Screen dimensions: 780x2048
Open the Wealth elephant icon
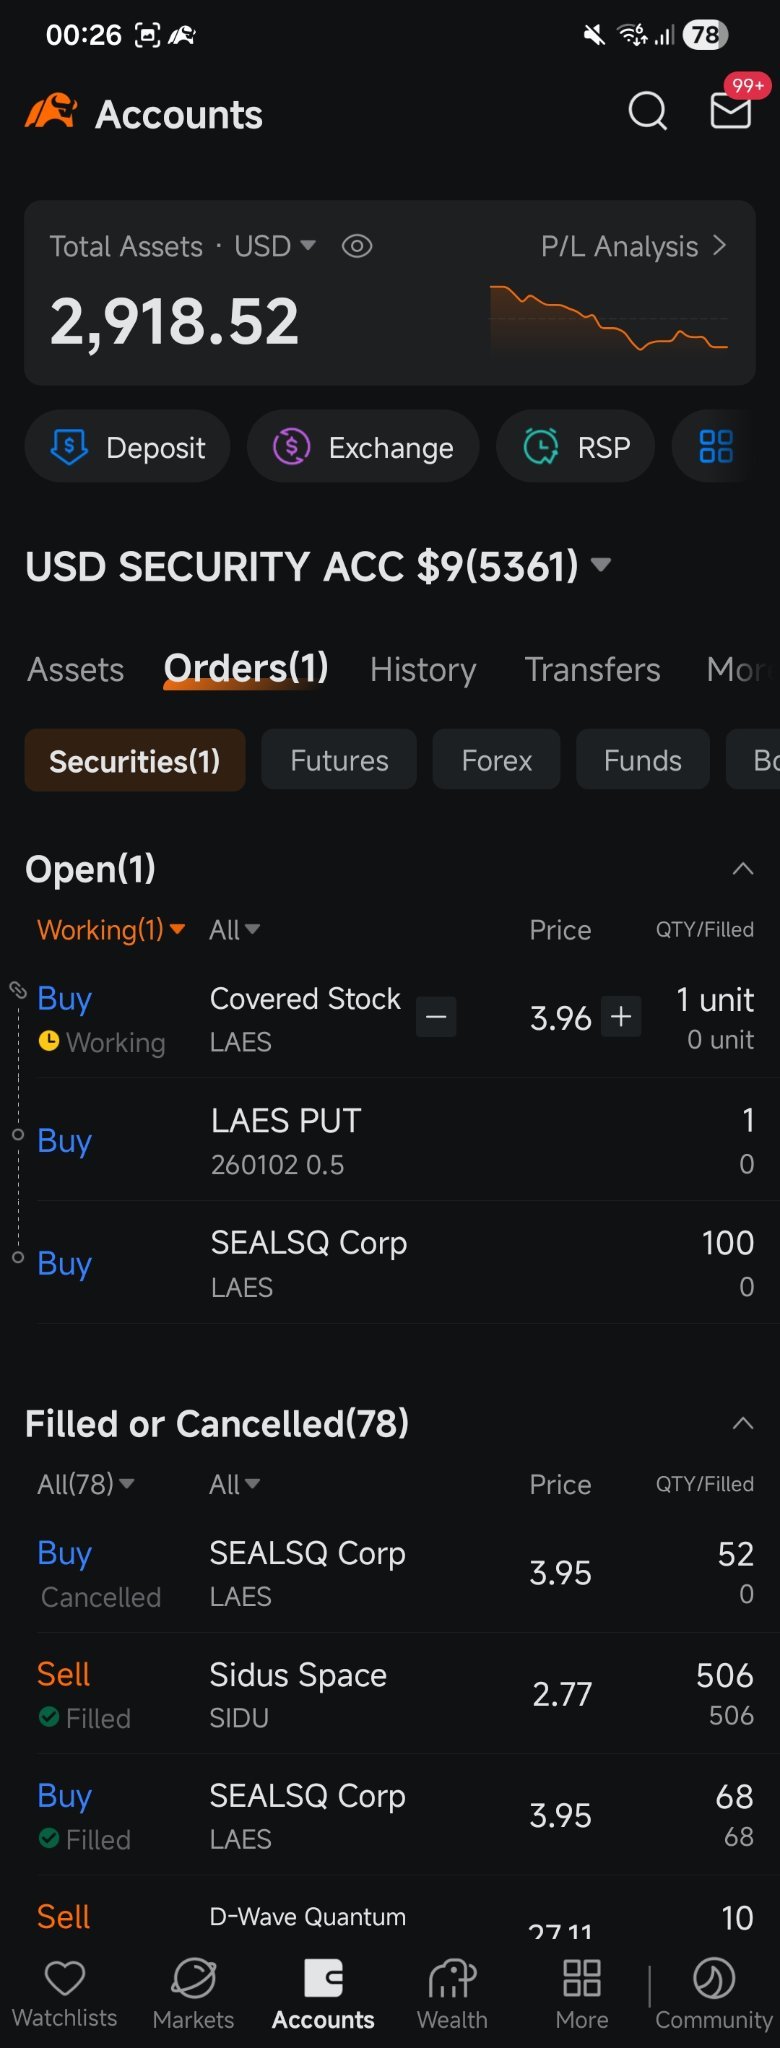[452, 1978]
